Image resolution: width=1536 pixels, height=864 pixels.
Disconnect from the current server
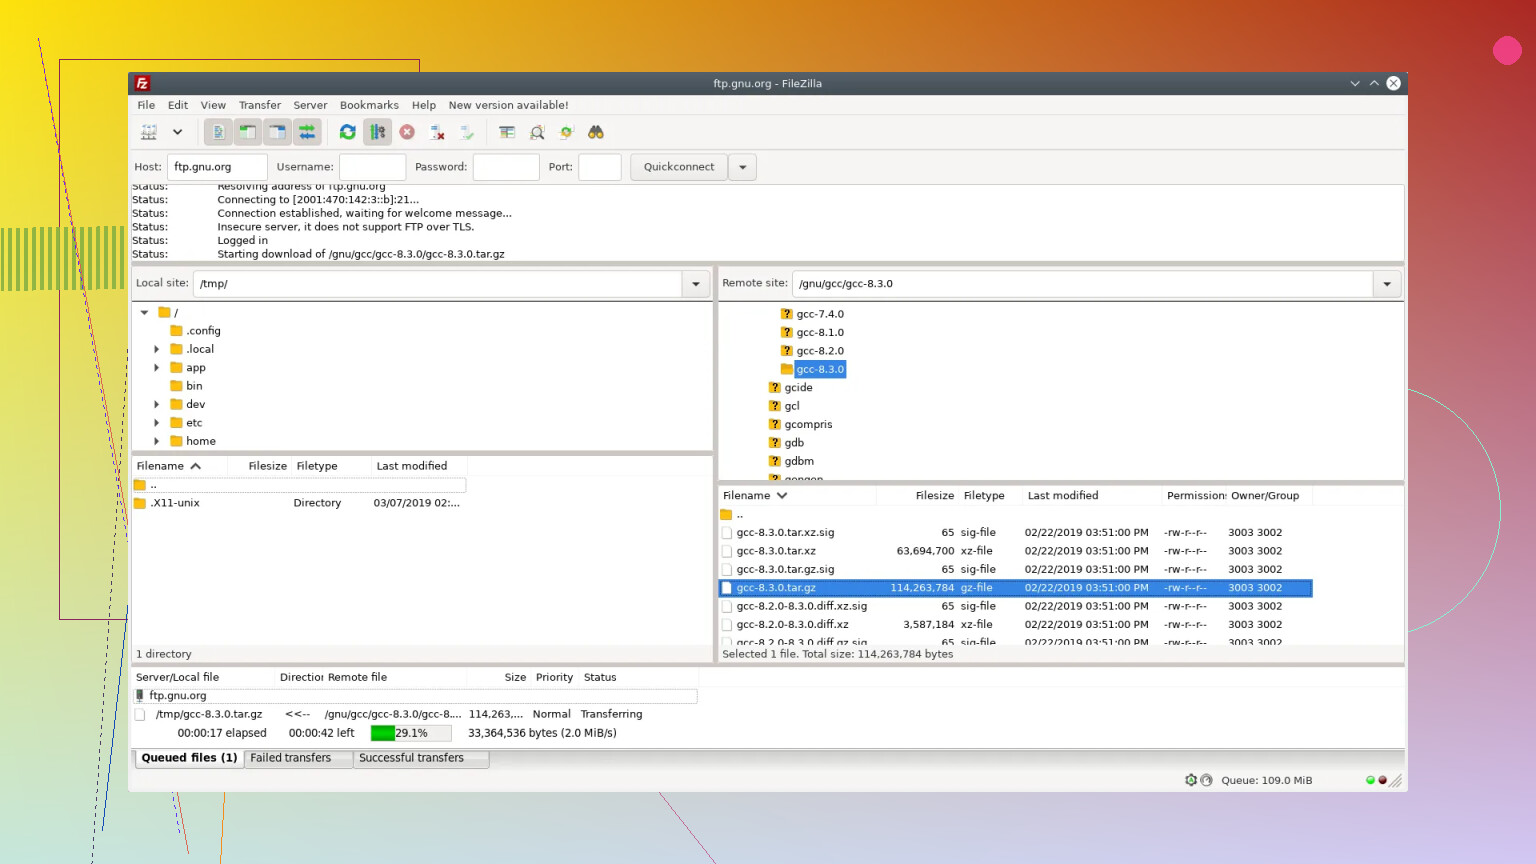tap(437, 132)
